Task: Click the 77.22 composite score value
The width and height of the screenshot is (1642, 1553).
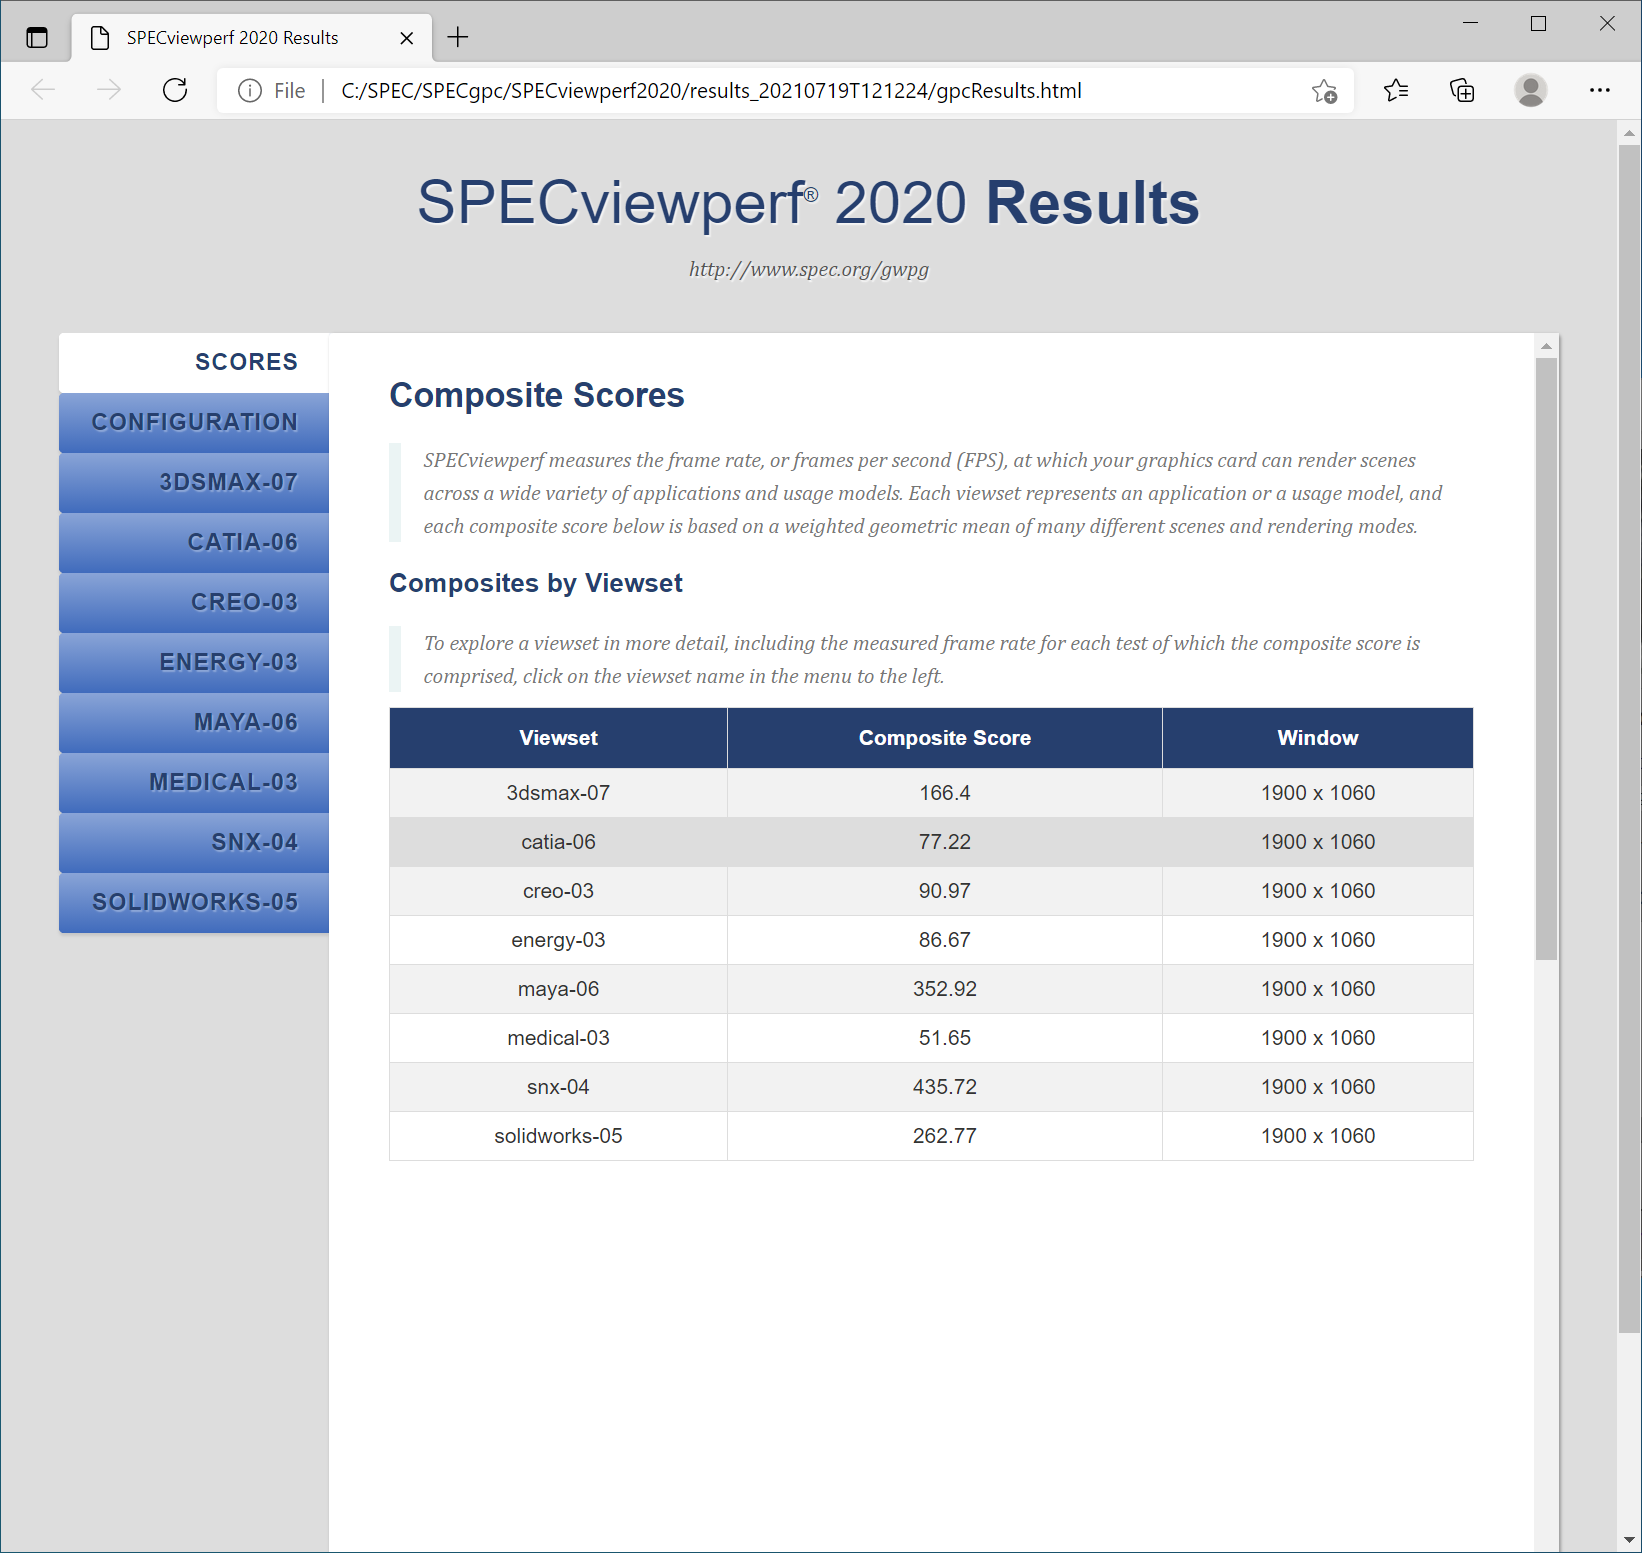Action: [x=945, y=842]
